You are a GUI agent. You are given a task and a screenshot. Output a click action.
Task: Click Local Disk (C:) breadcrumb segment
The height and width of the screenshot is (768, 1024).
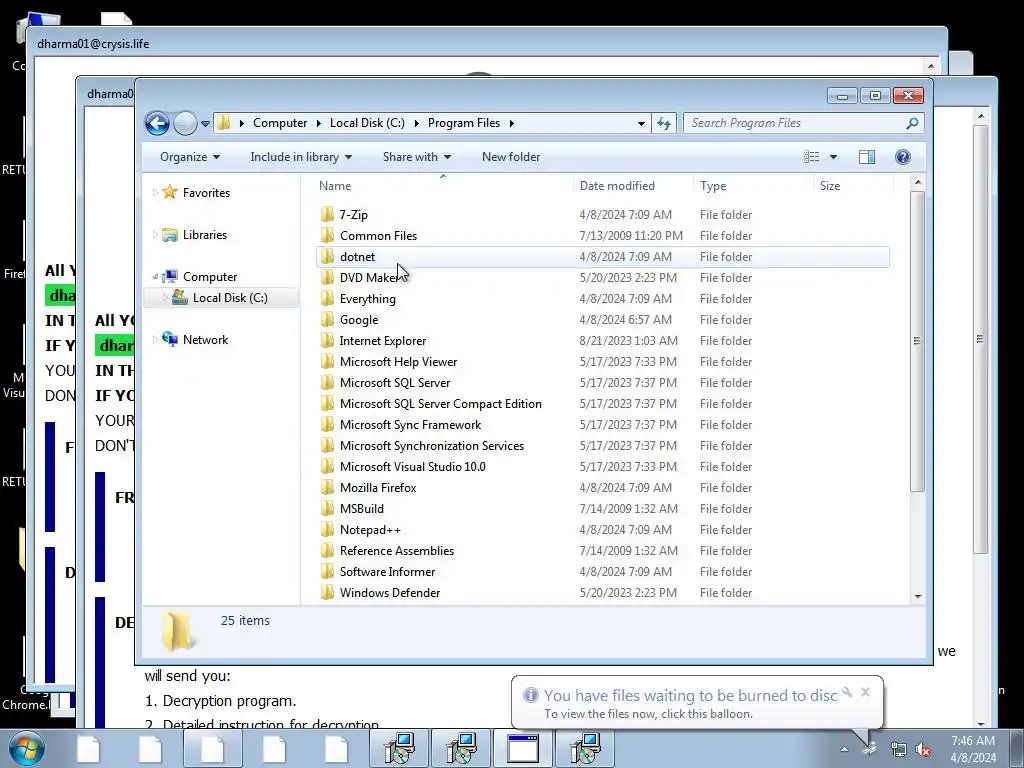[367, 123]
